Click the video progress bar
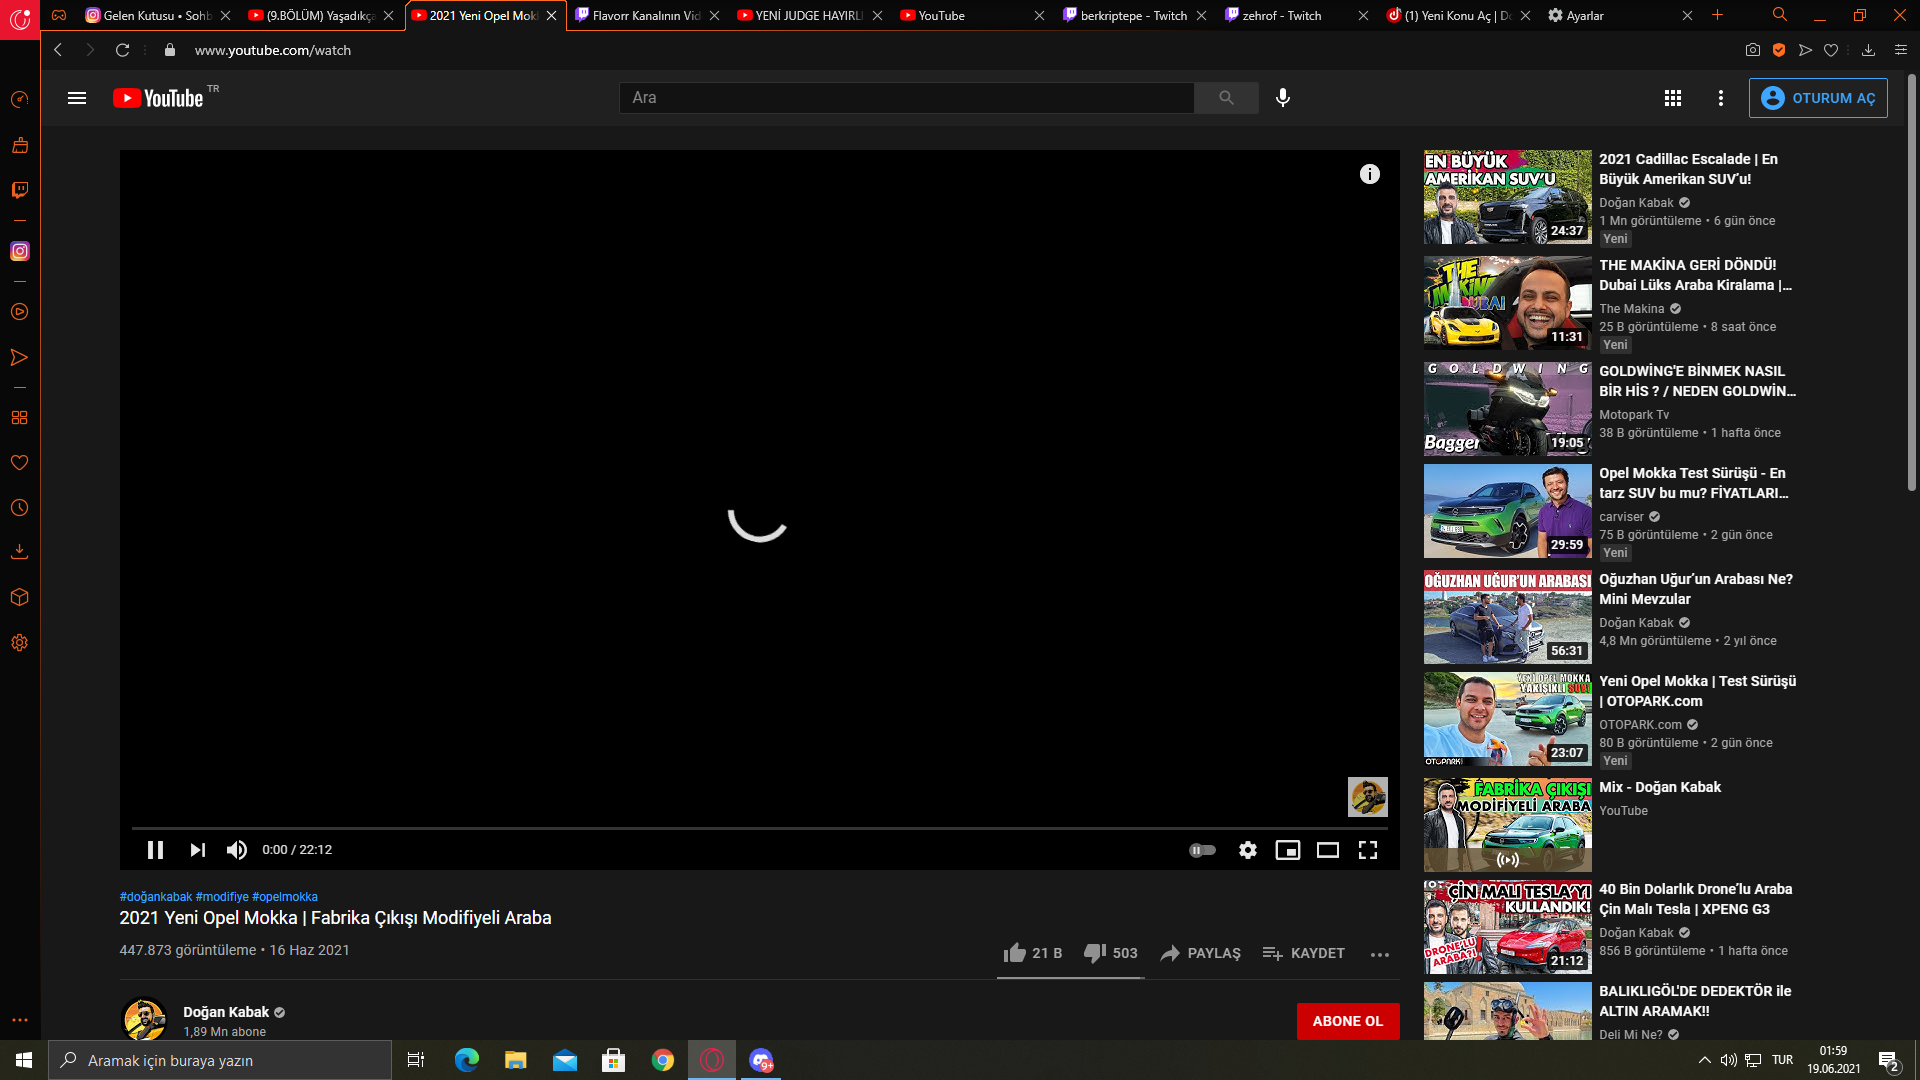The width and height of the screenshot is (1920, 1080). (759, 828)
